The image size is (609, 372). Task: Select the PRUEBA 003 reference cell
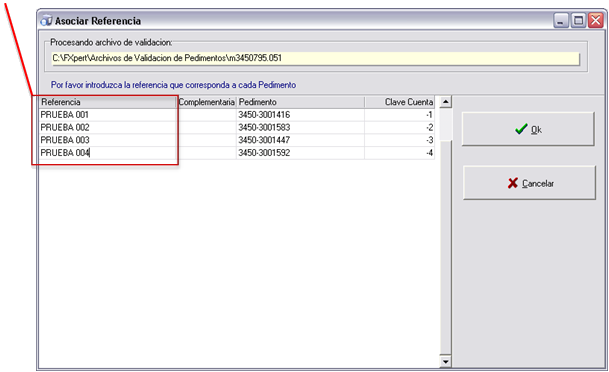(108, 140)
